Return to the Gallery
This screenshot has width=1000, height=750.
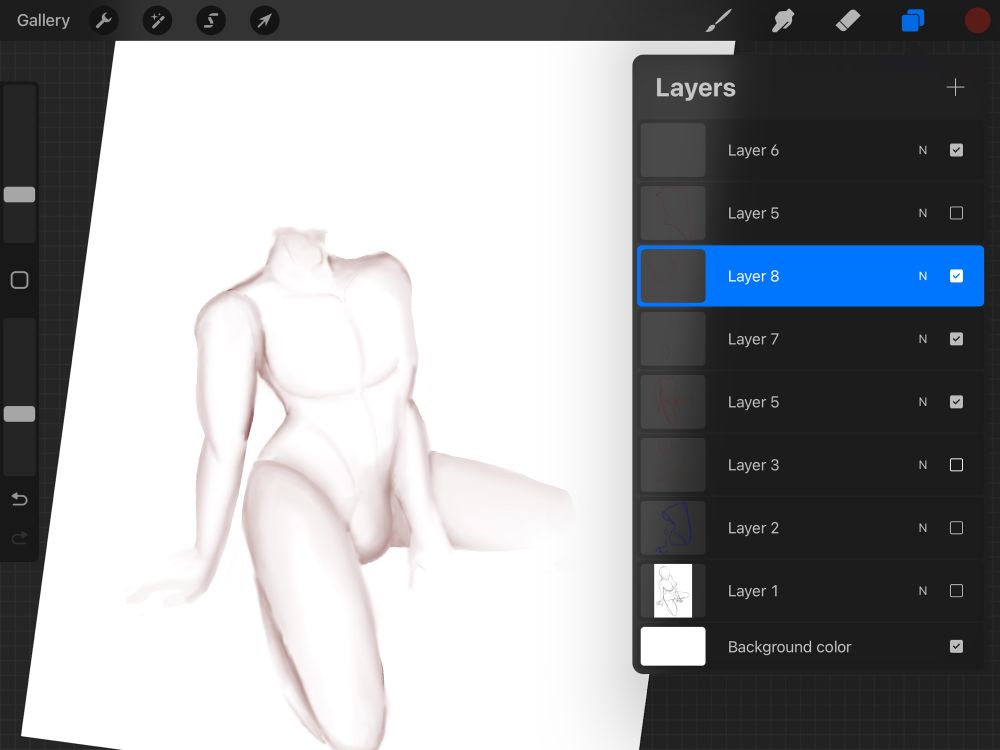[x=42, y=20]
